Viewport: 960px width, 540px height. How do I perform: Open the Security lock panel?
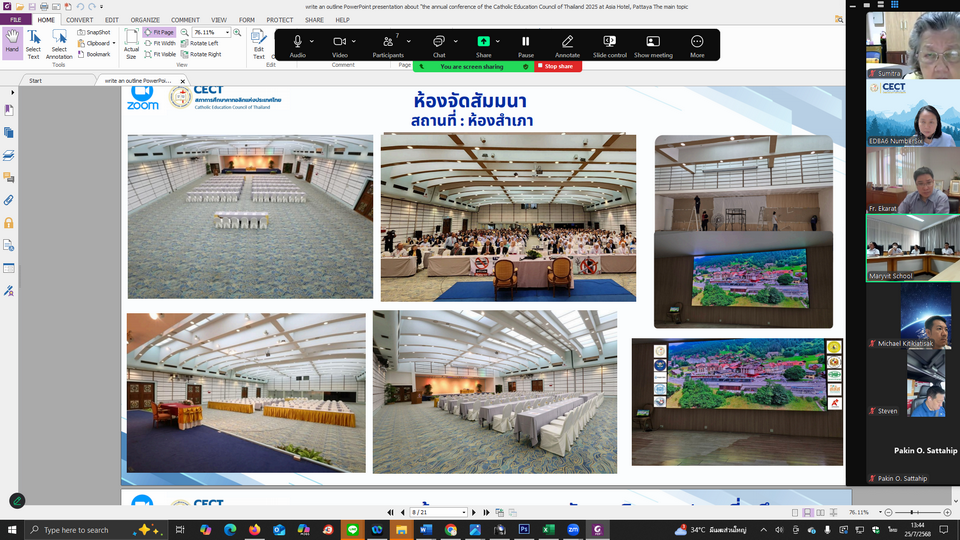(x=9, y=223)
